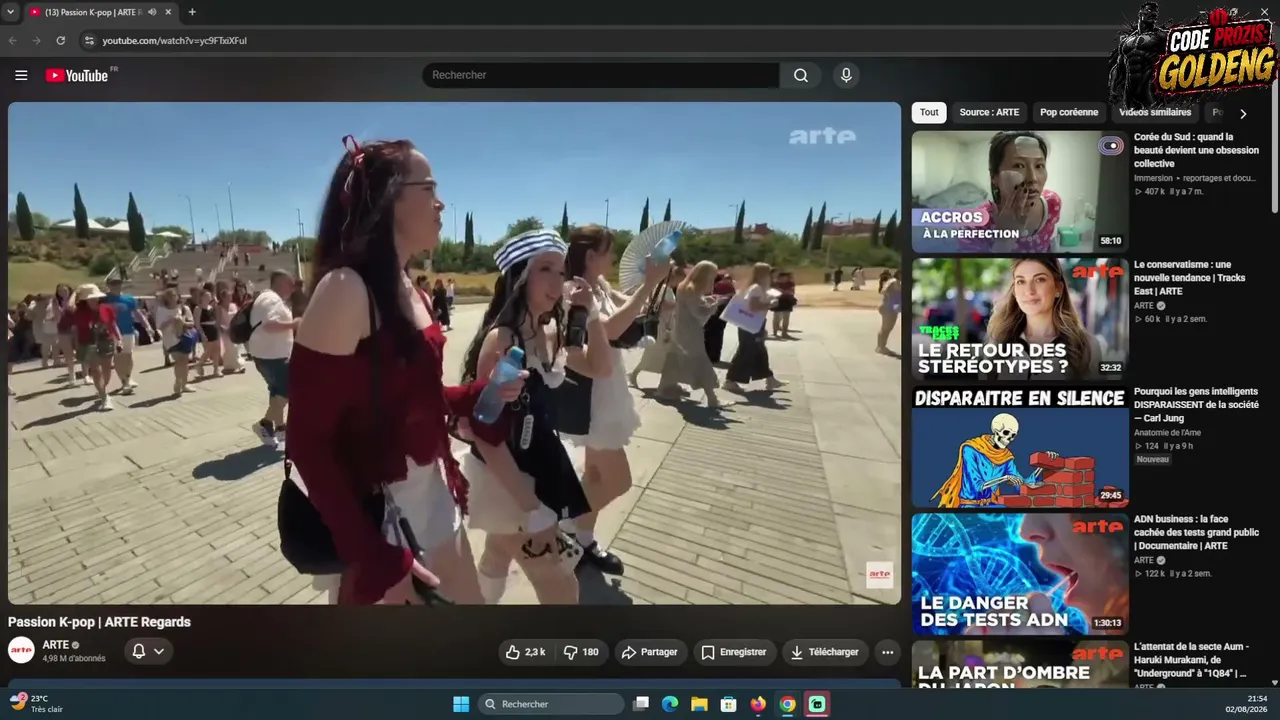Open File Explorer from the taskbar
The width and height of the screenshot is (1280, 720).
(x=699, y=704)
